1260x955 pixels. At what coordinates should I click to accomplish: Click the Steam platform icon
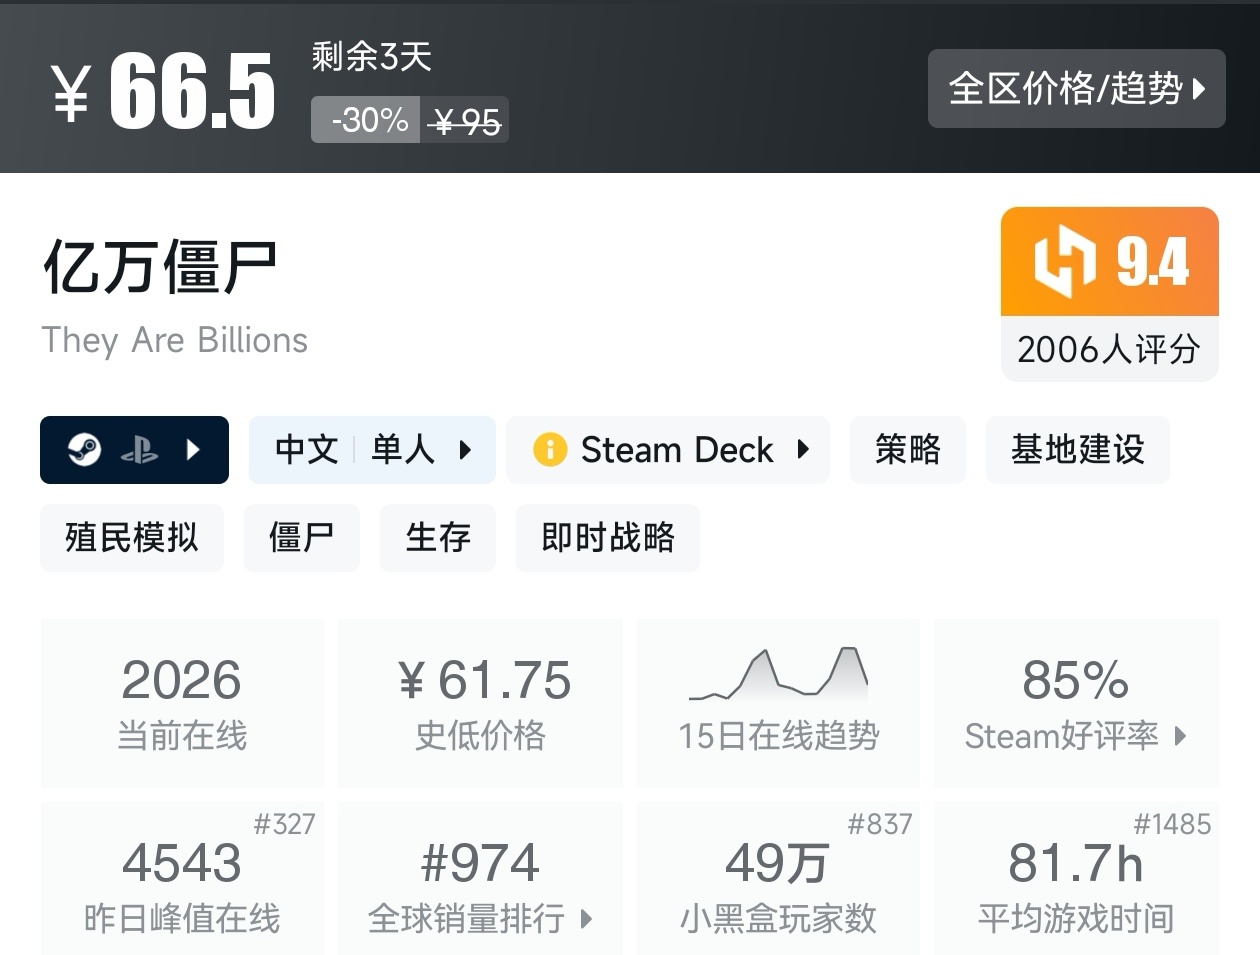click(84, 450)
